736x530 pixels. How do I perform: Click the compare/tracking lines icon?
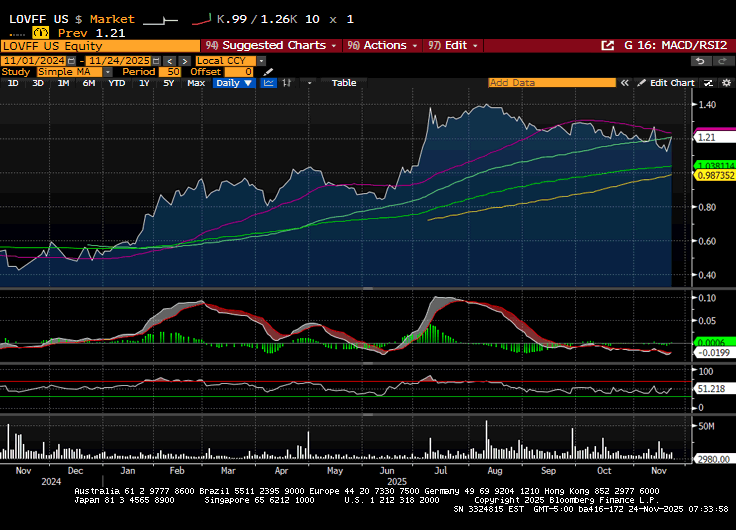coord(708,83)
